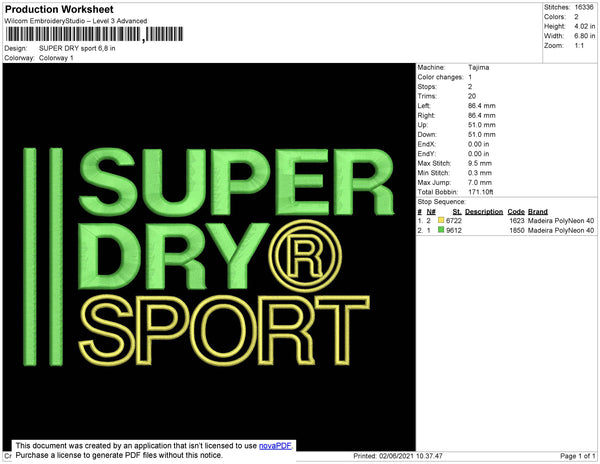The width and height of the screenshot is (600, 464).
Task: Click the Madeira PolyNeon 40 brand in row 1
Action: pyautogui.click(x=561, y=221)
